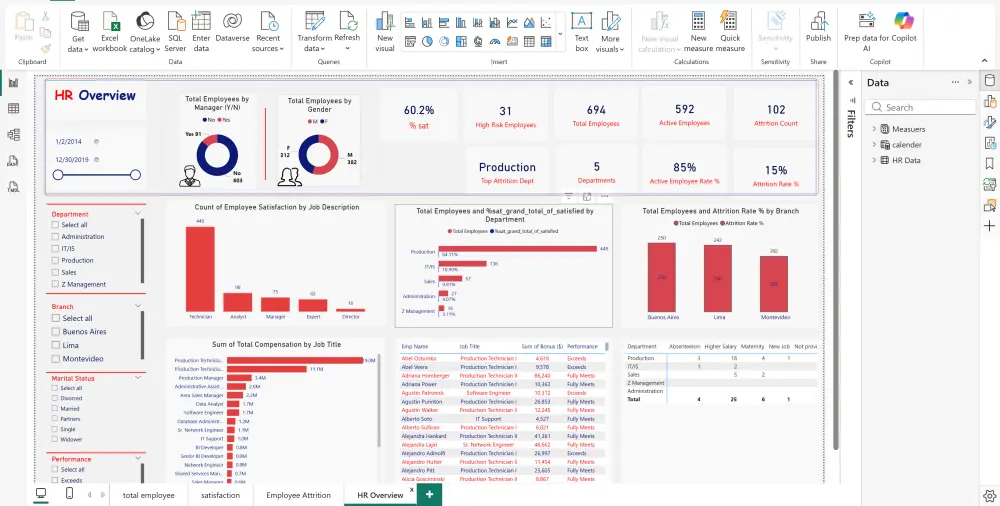
Task: Open the Selection pane icon
Action: [x=989, y=205]
